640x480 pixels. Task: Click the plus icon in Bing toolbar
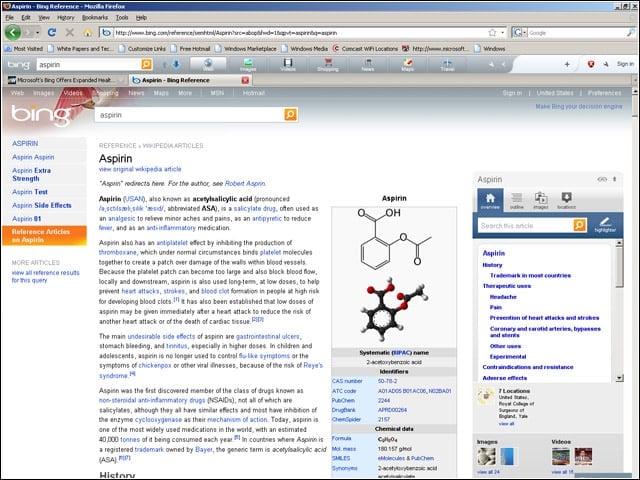[567, 64]
